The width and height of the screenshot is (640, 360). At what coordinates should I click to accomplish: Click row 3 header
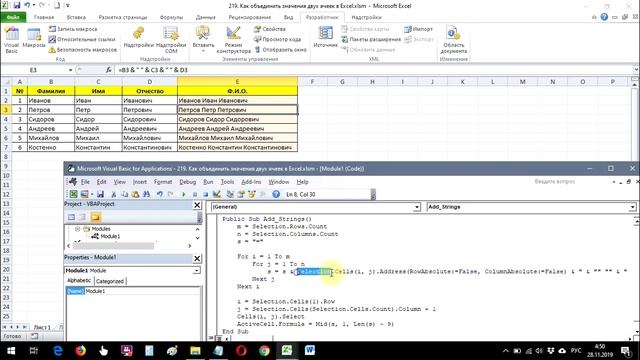pyautogui.click(x=6, y=110)
